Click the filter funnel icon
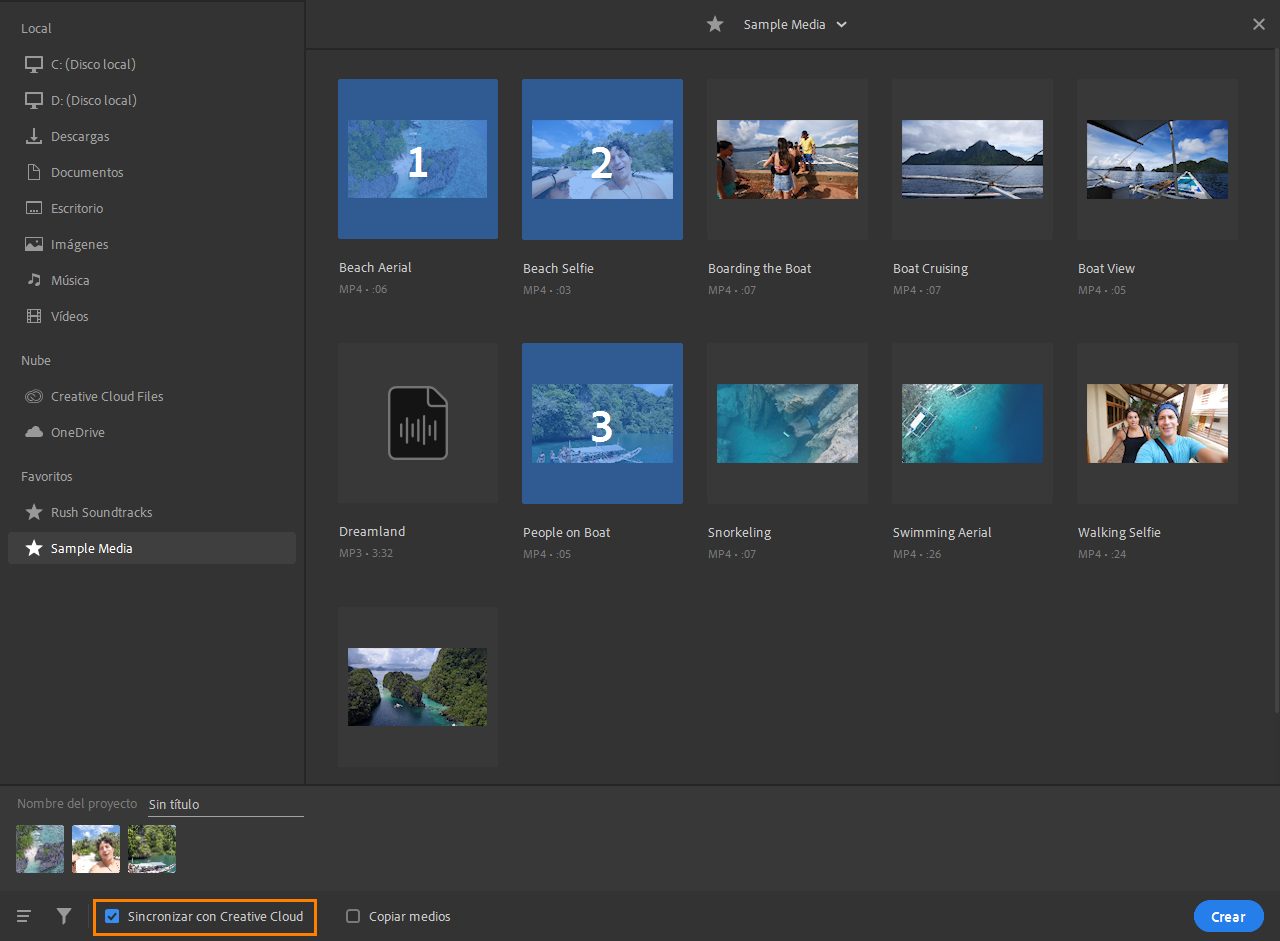Viewport: 1280px width, 941px height. (64, 916)
